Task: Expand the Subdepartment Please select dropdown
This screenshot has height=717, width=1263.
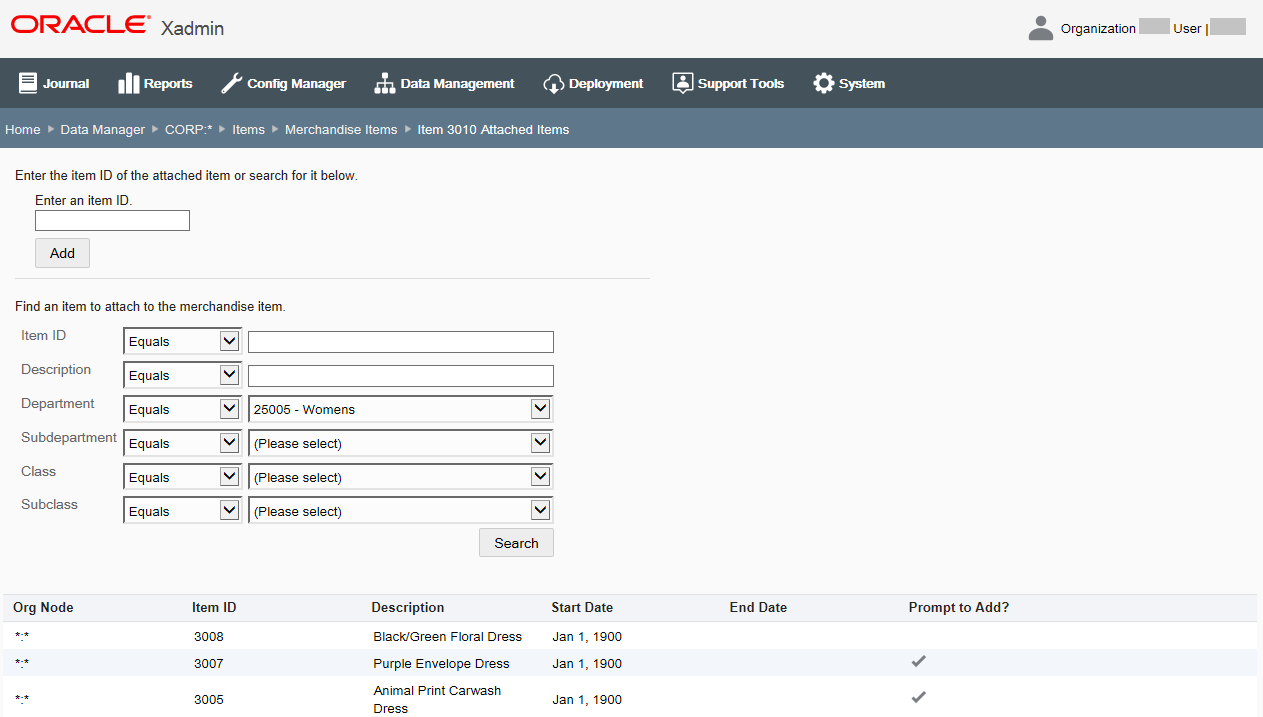Action: coord(400,442)
